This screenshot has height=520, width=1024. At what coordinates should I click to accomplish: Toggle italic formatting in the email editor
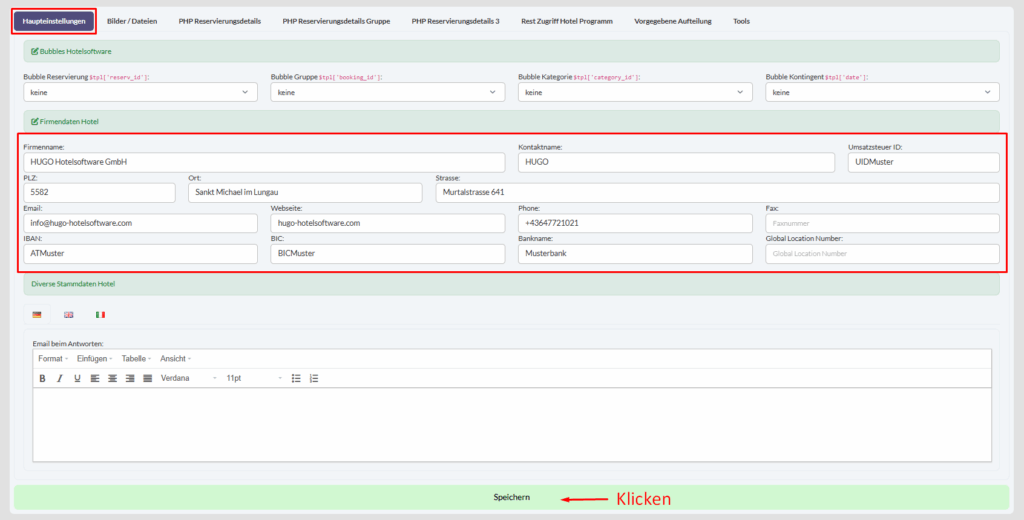point(60,378)
